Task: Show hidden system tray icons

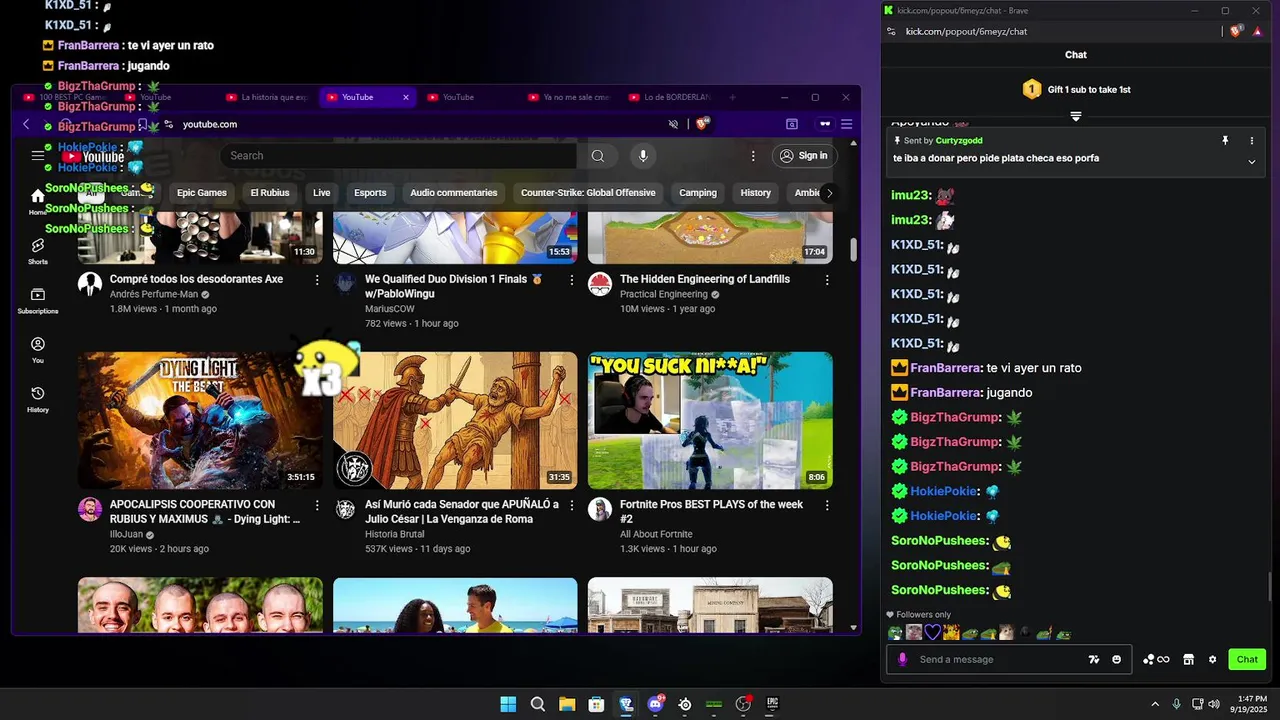Action: point(1155,704)
